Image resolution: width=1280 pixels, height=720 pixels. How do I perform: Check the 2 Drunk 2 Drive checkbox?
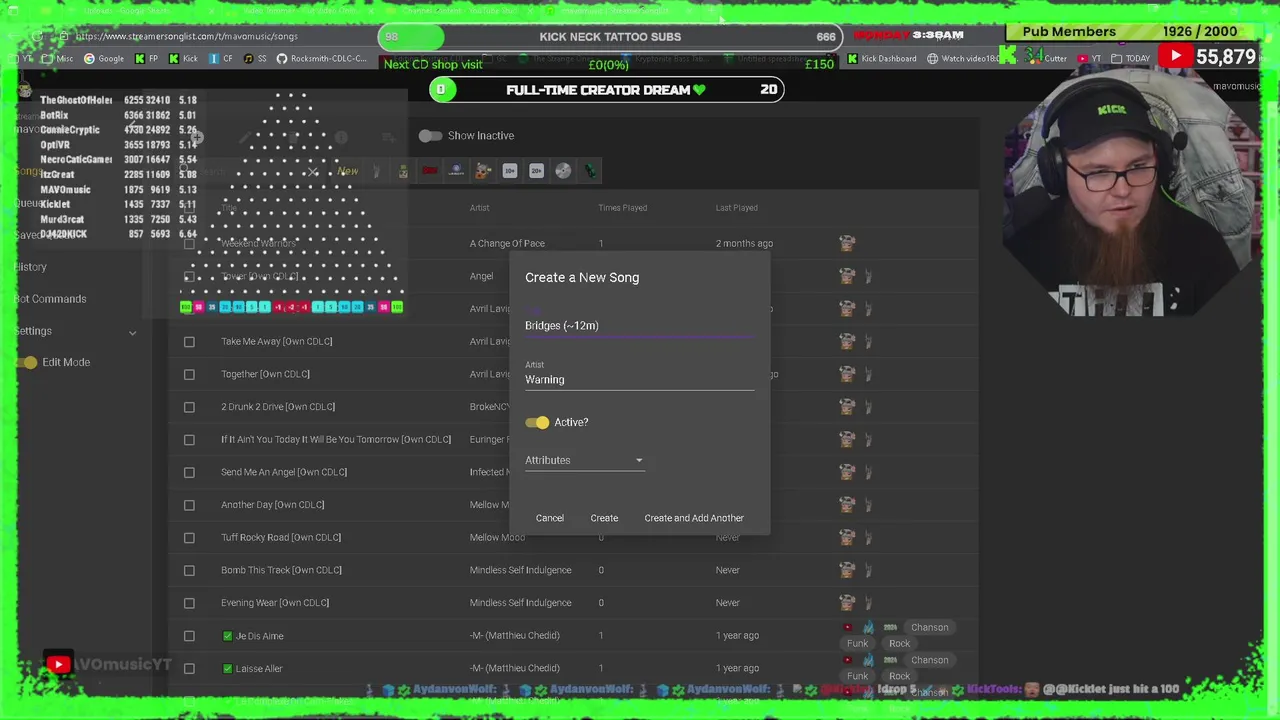coord(189,407)
